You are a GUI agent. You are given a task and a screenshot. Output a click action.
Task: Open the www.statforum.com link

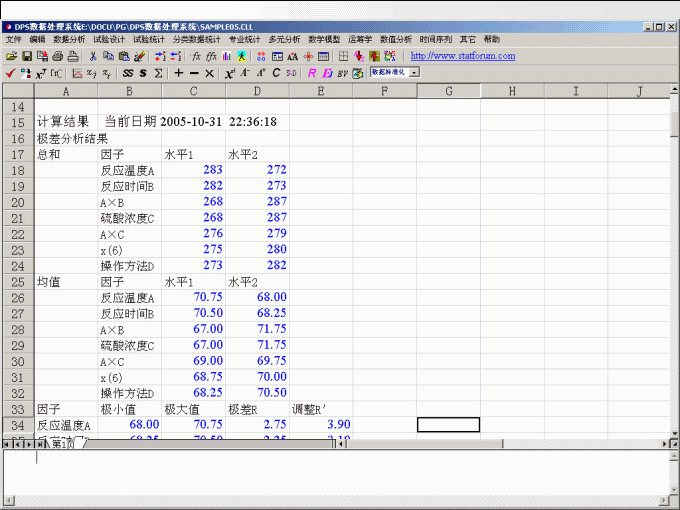pyautogui.click(x=463, y=56)
